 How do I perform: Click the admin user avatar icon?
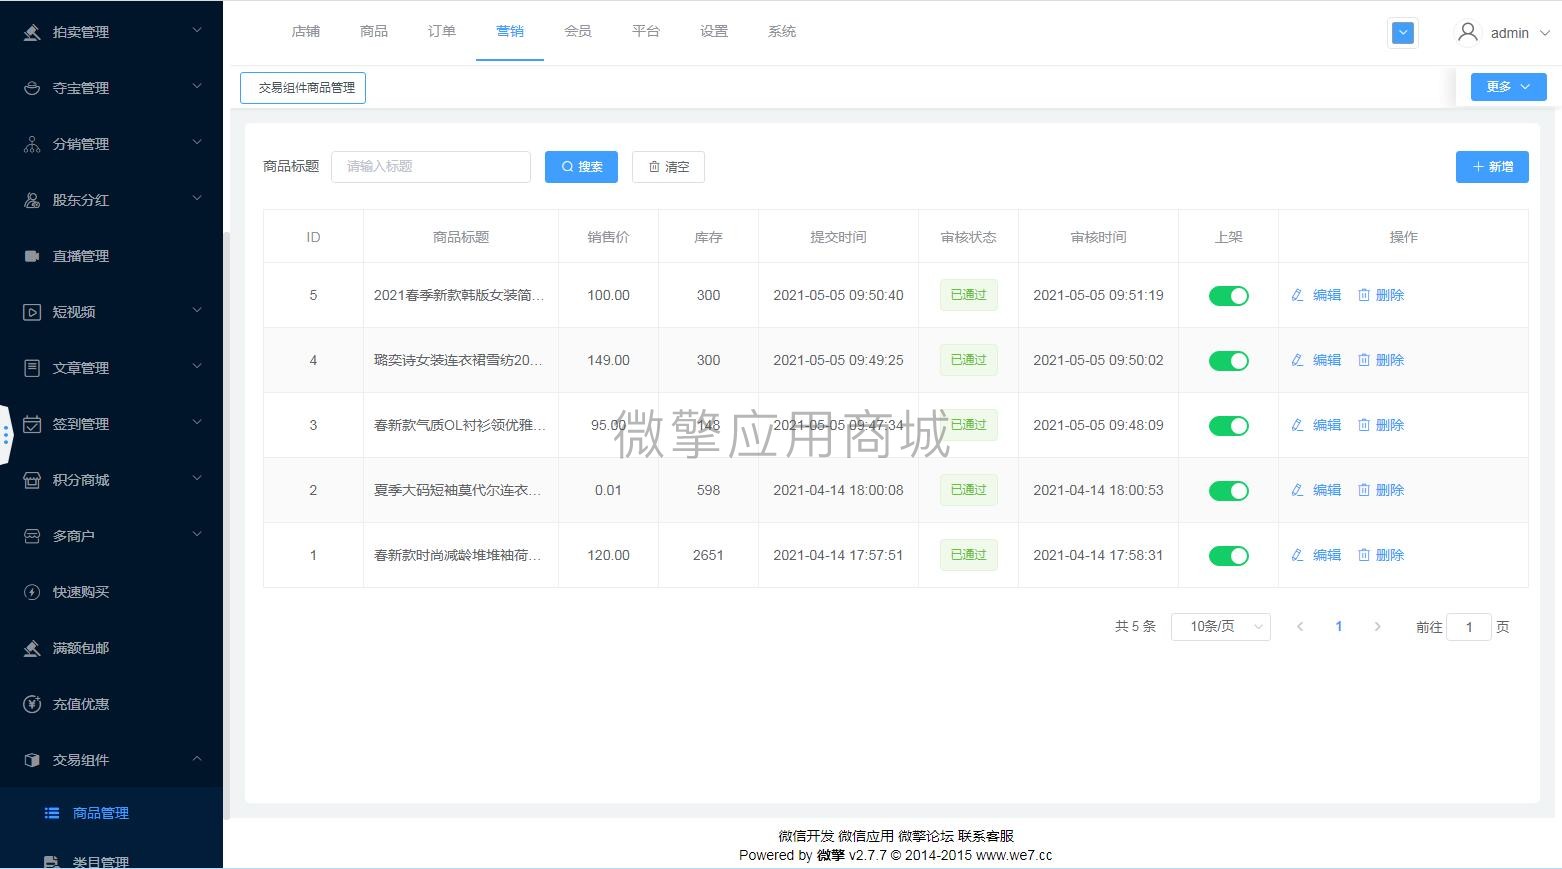click(1468, 32)
